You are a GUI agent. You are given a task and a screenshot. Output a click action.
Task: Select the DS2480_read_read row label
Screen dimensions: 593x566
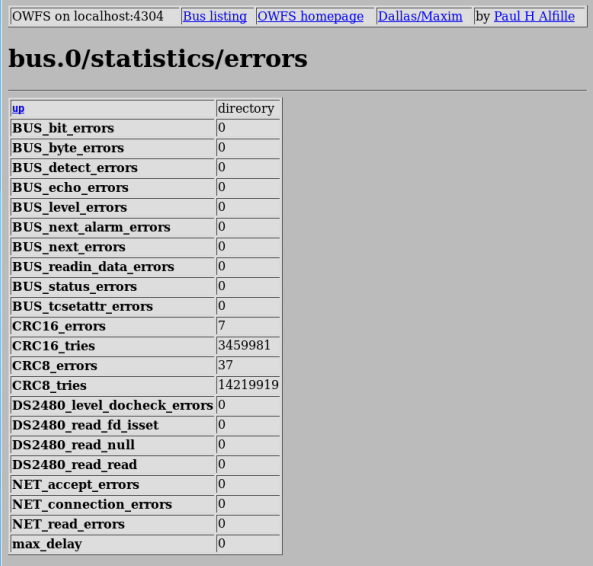click(75, 465)
